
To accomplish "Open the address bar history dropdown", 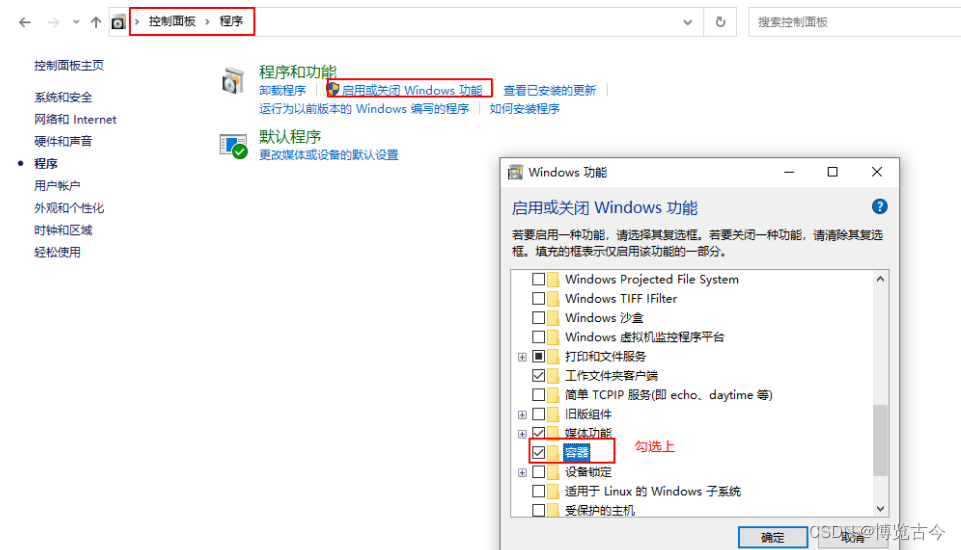I will 688,23.
